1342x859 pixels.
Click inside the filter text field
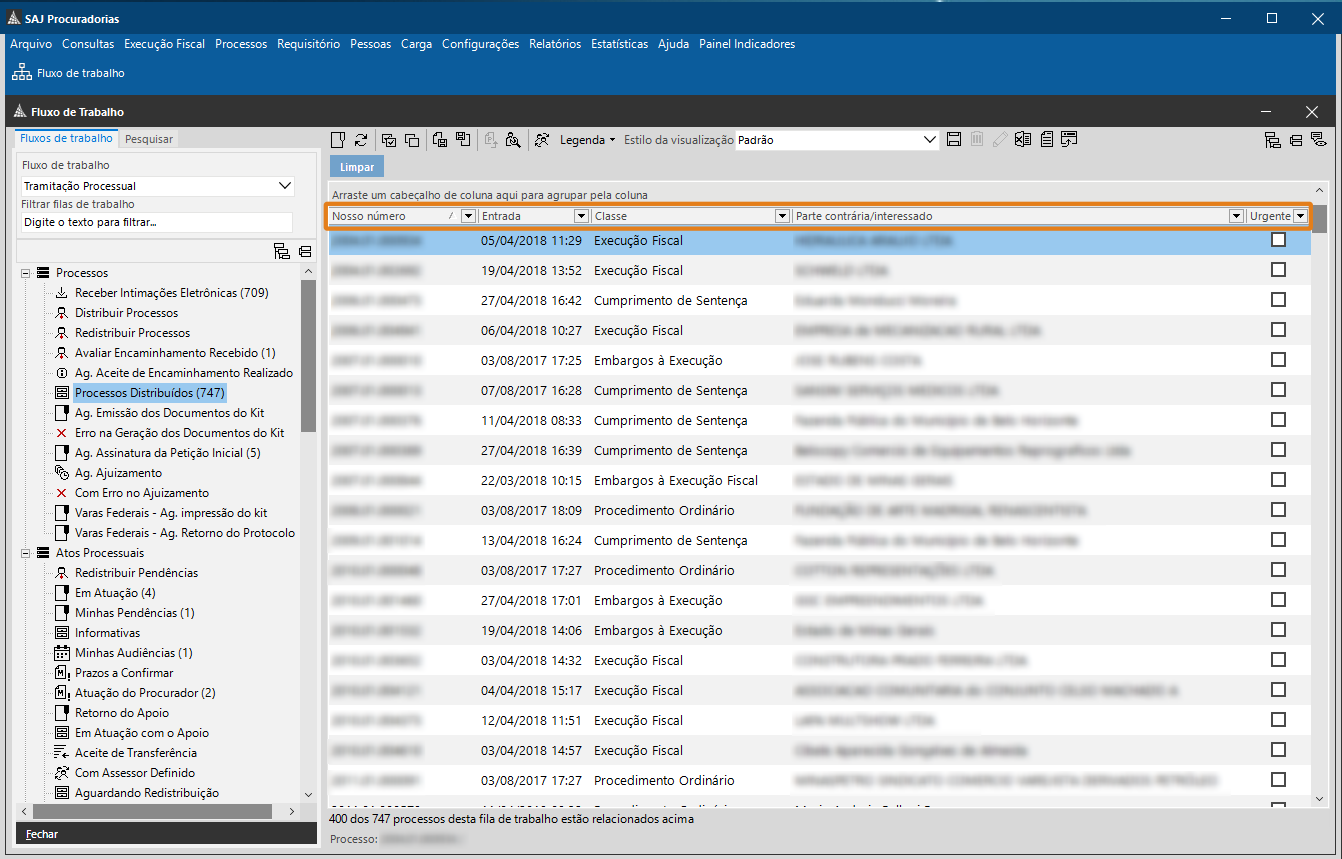tap(155, 220)
